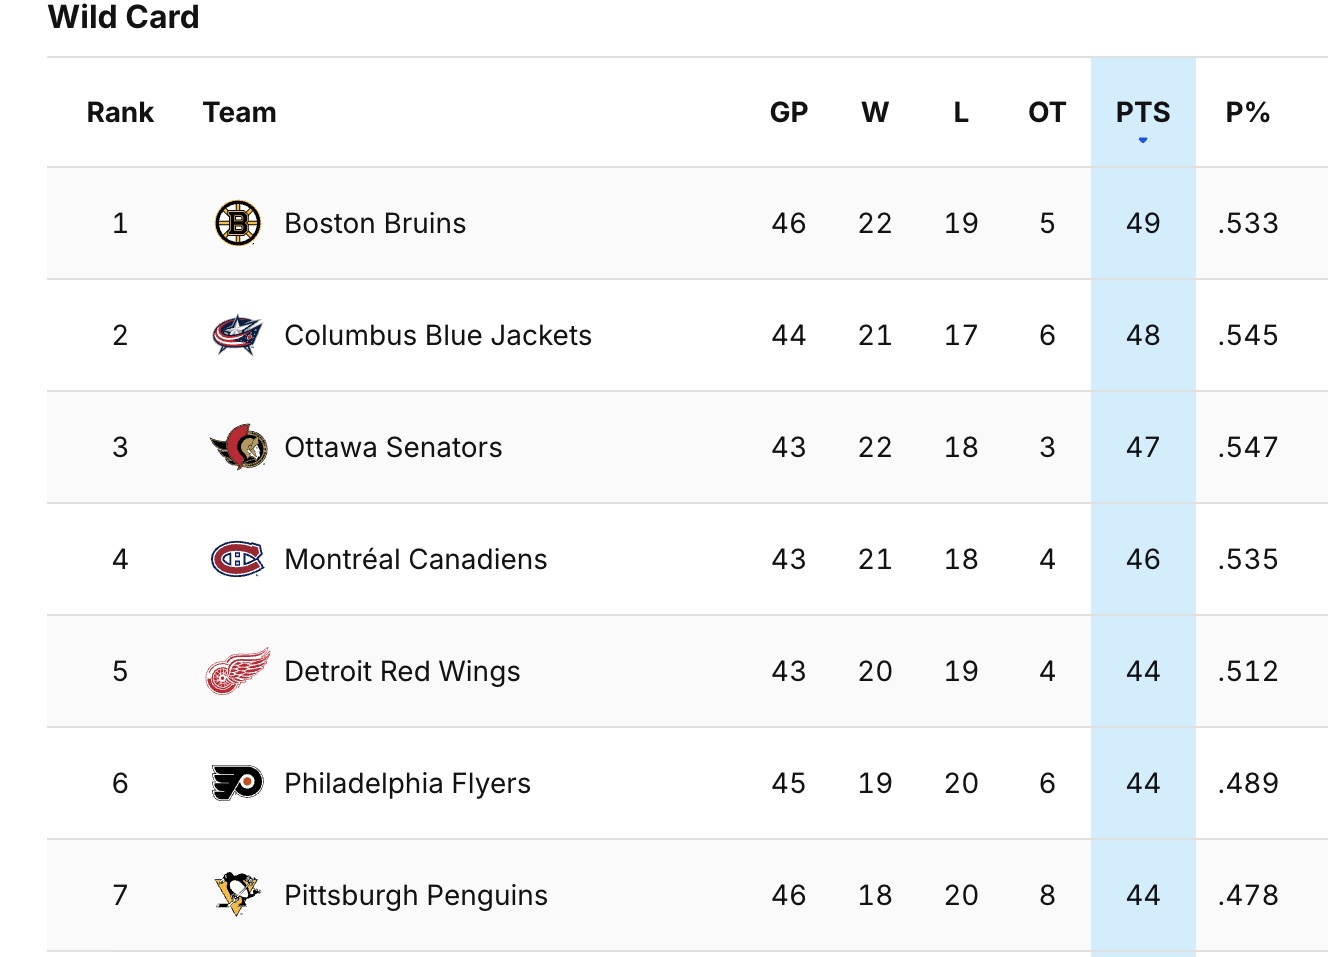Image resolution: width=1328 pixels, height=957 pixels.
Task: Sort table by L column header
Action: pos(961,112)
